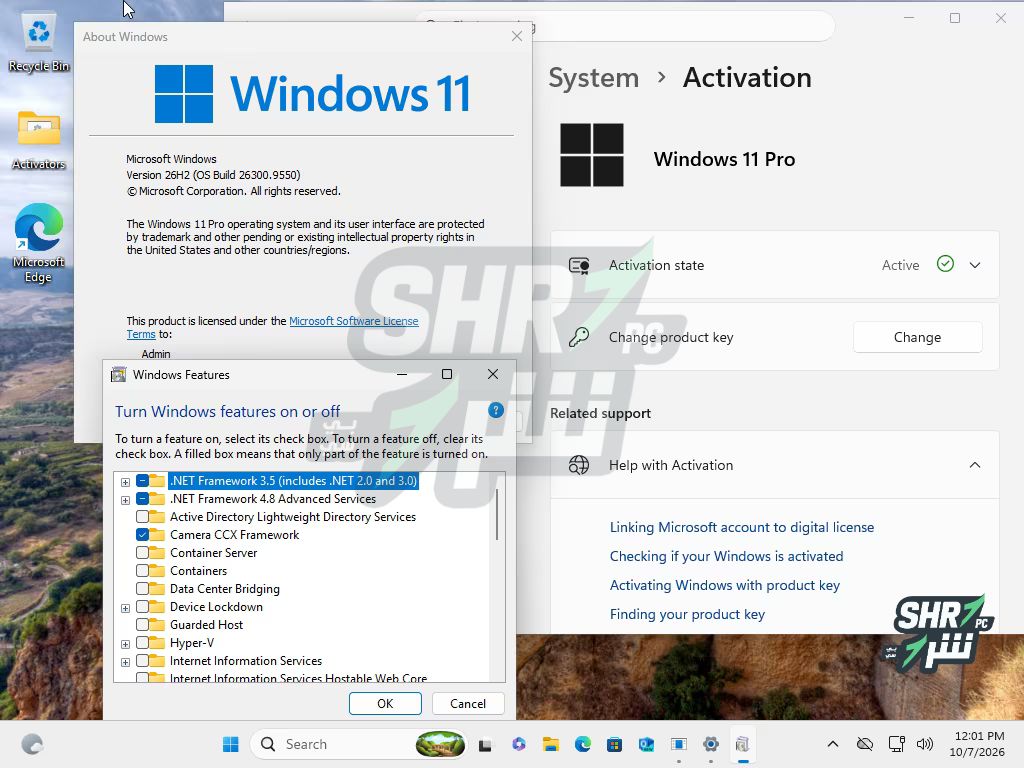Image resolution: width=1024 pixels, height=768 pixels.
Task: Cancel the Windows Features dialog
Action: (468, 703)
